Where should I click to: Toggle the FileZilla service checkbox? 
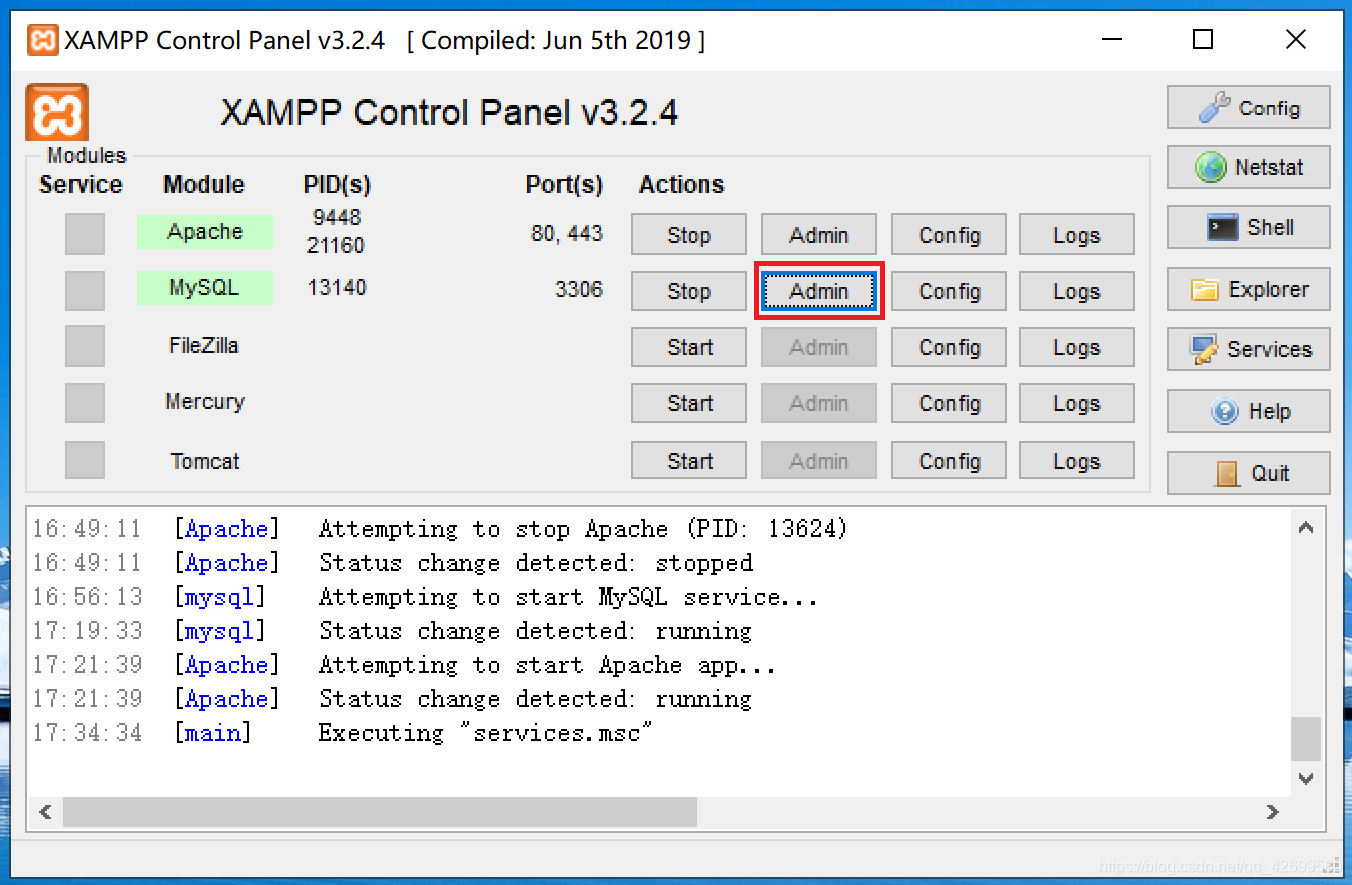(85, 346)
